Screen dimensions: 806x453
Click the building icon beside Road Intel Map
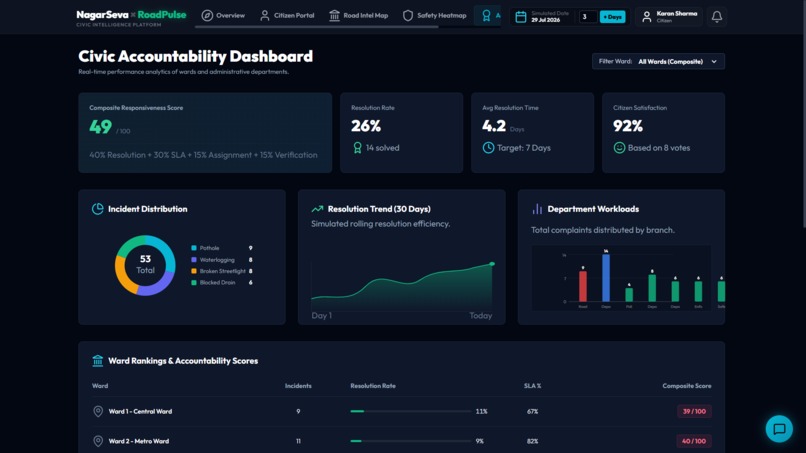click(334, 15)
